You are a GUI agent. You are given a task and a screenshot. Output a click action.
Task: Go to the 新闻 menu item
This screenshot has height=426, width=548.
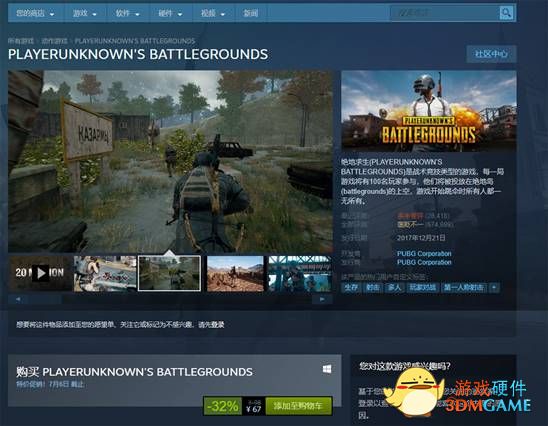point(250,13)
